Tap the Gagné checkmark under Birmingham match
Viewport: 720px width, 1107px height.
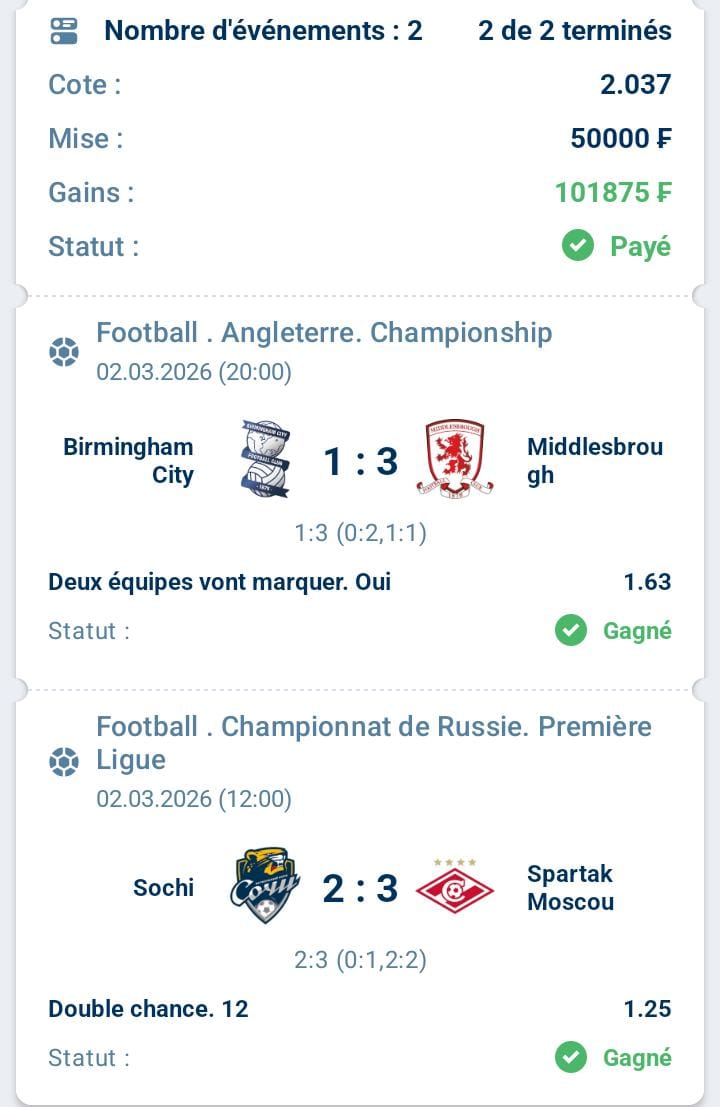571,630
